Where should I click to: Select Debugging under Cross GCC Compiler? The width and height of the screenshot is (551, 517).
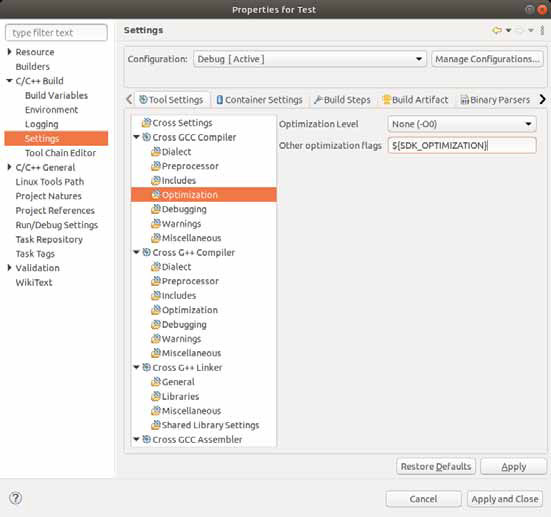tap(184, 209)
